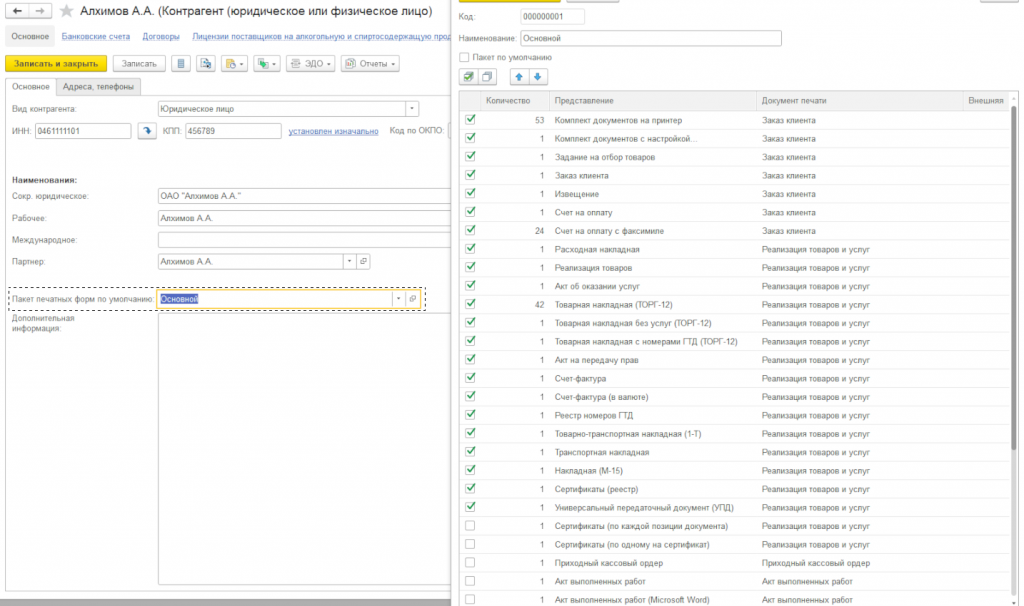Open the 'Банковские счета' section
Screen dimensions: 1024x606
(x=96, y=36)
